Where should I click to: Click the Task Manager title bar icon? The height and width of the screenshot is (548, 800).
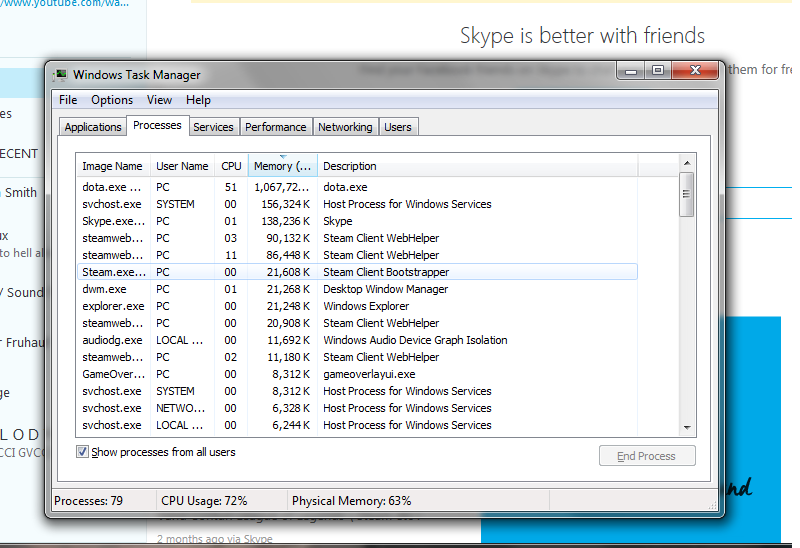60,75
